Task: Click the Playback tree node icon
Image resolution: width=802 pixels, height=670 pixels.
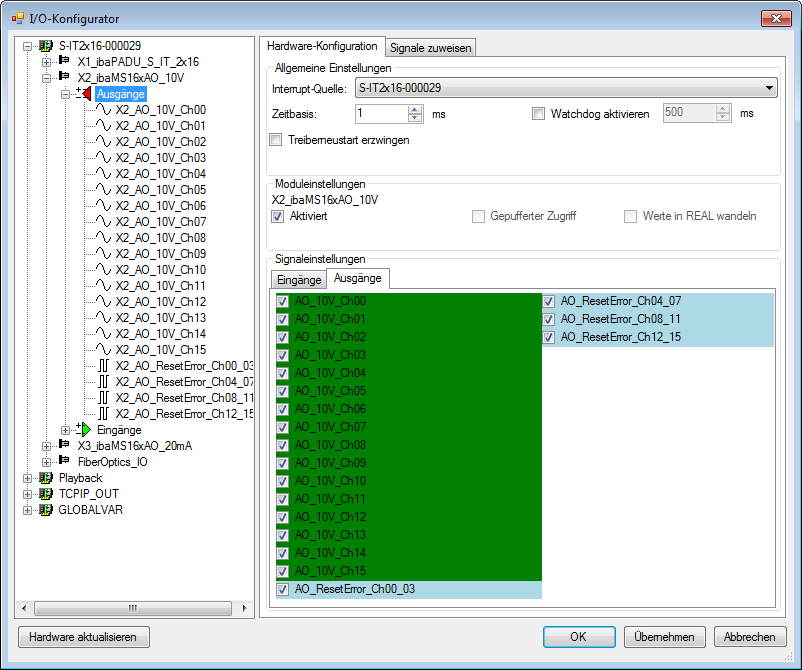Action: 46,478
